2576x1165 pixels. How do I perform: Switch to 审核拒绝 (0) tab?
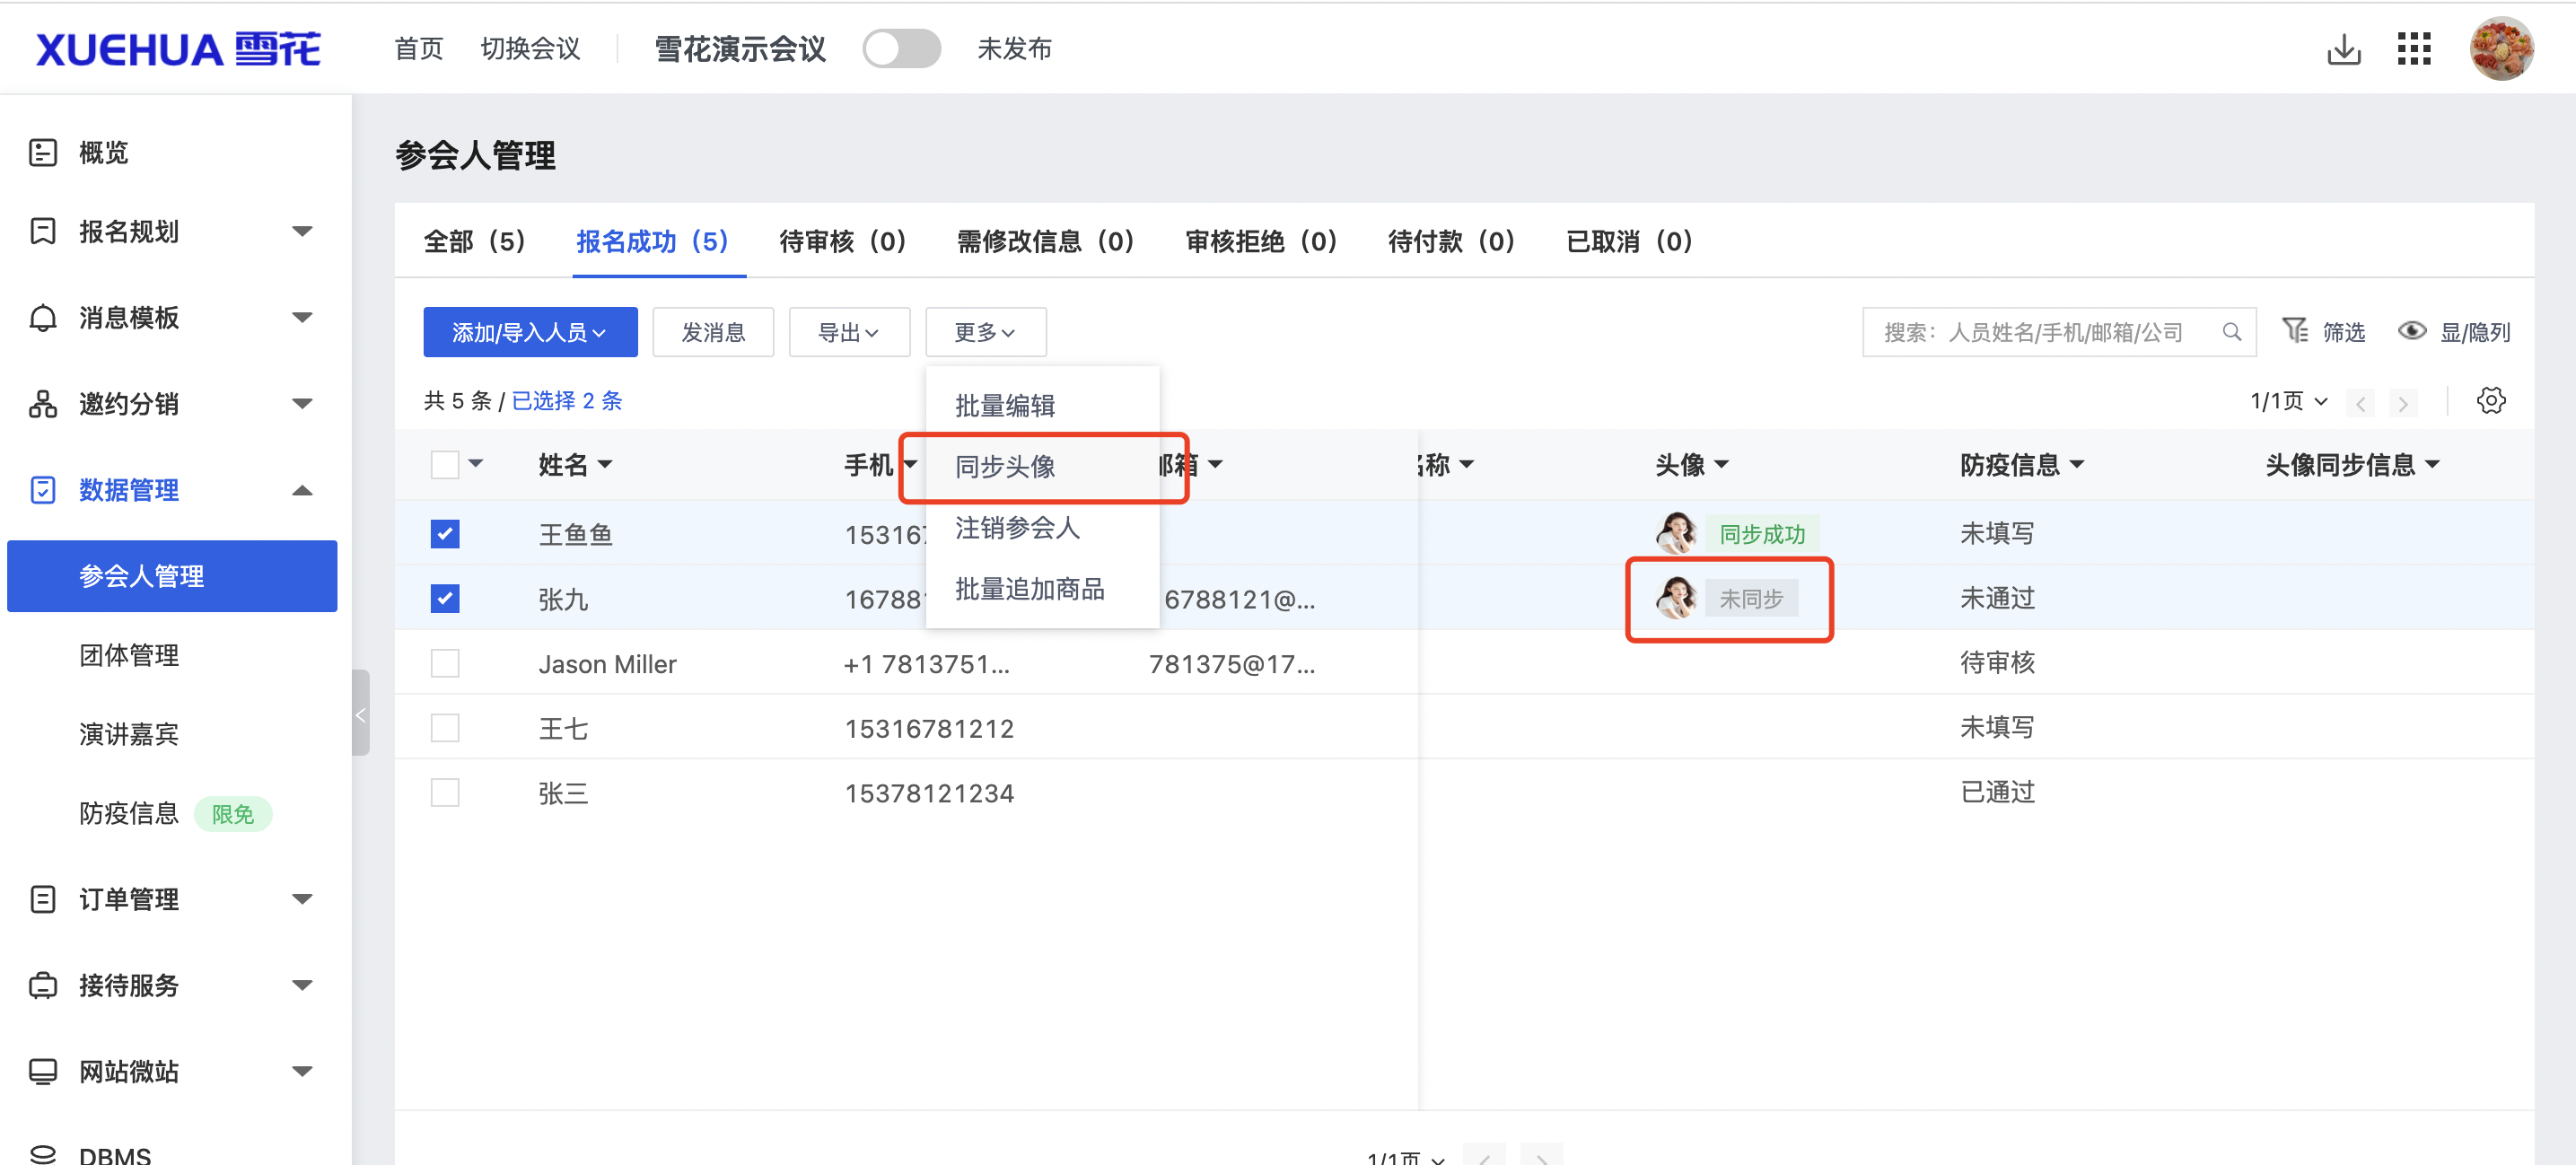point(1261,241)
